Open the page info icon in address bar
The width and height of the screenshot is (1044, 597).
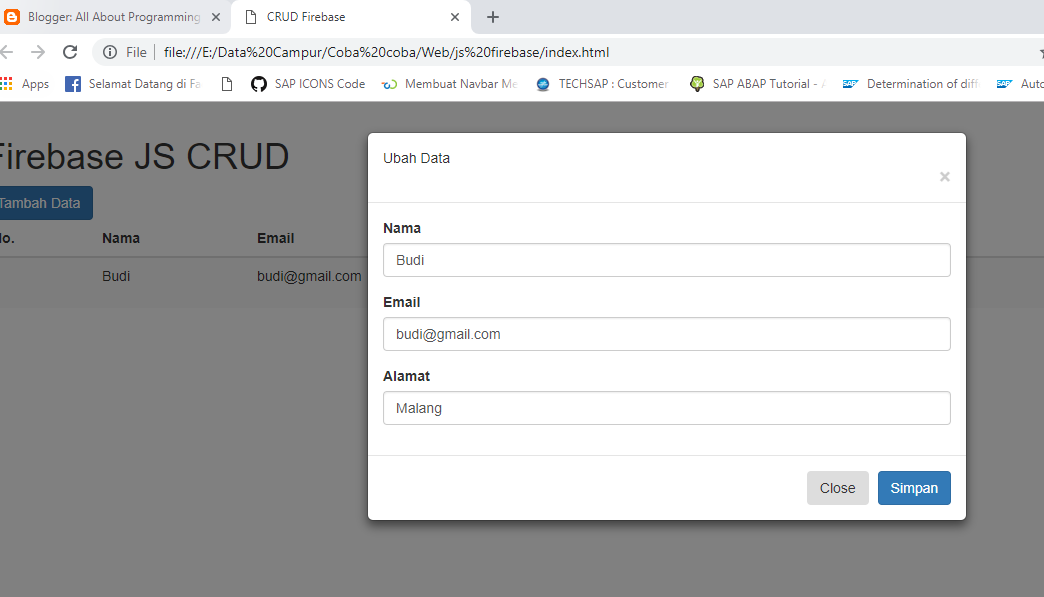109,51
